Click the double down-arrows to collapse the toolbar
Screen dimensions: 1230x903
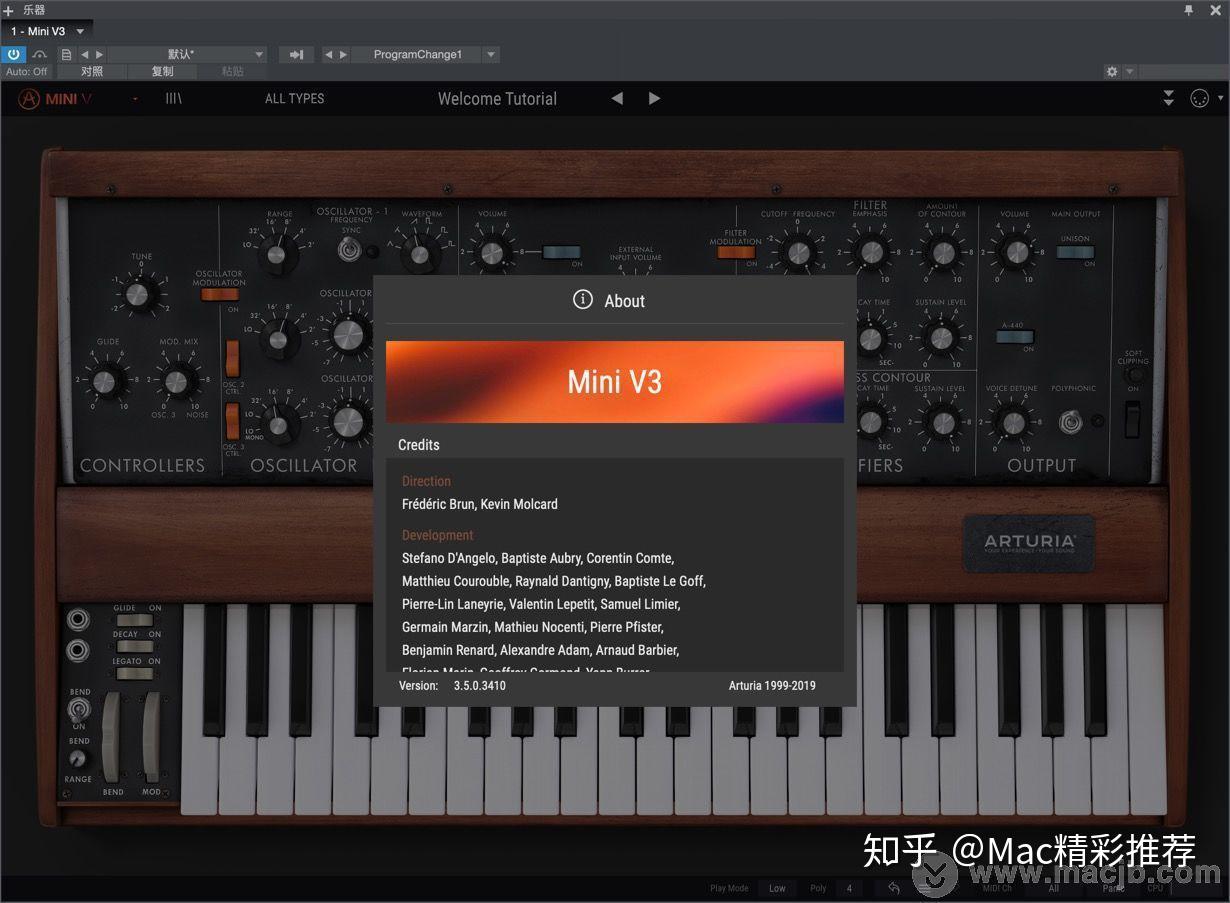click(x=1167, y=97)
